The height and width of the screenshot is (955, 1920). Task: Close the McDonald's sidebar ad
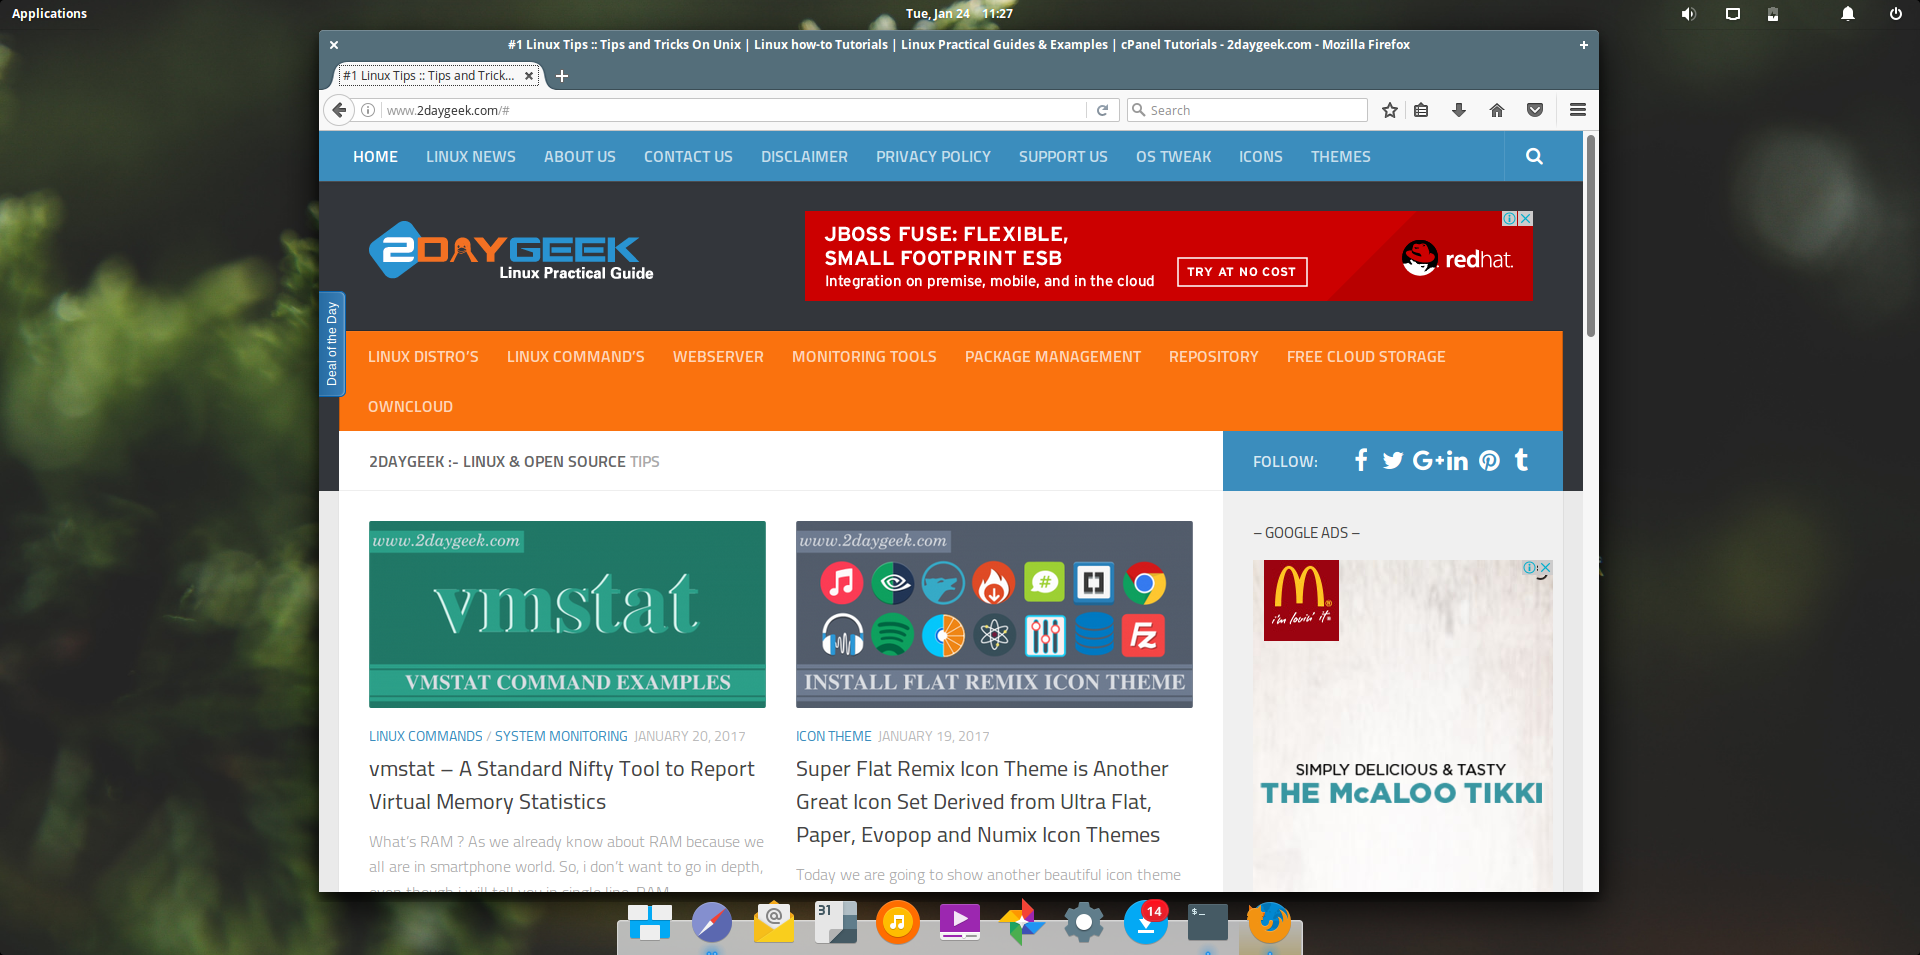tap(1545, 568)
